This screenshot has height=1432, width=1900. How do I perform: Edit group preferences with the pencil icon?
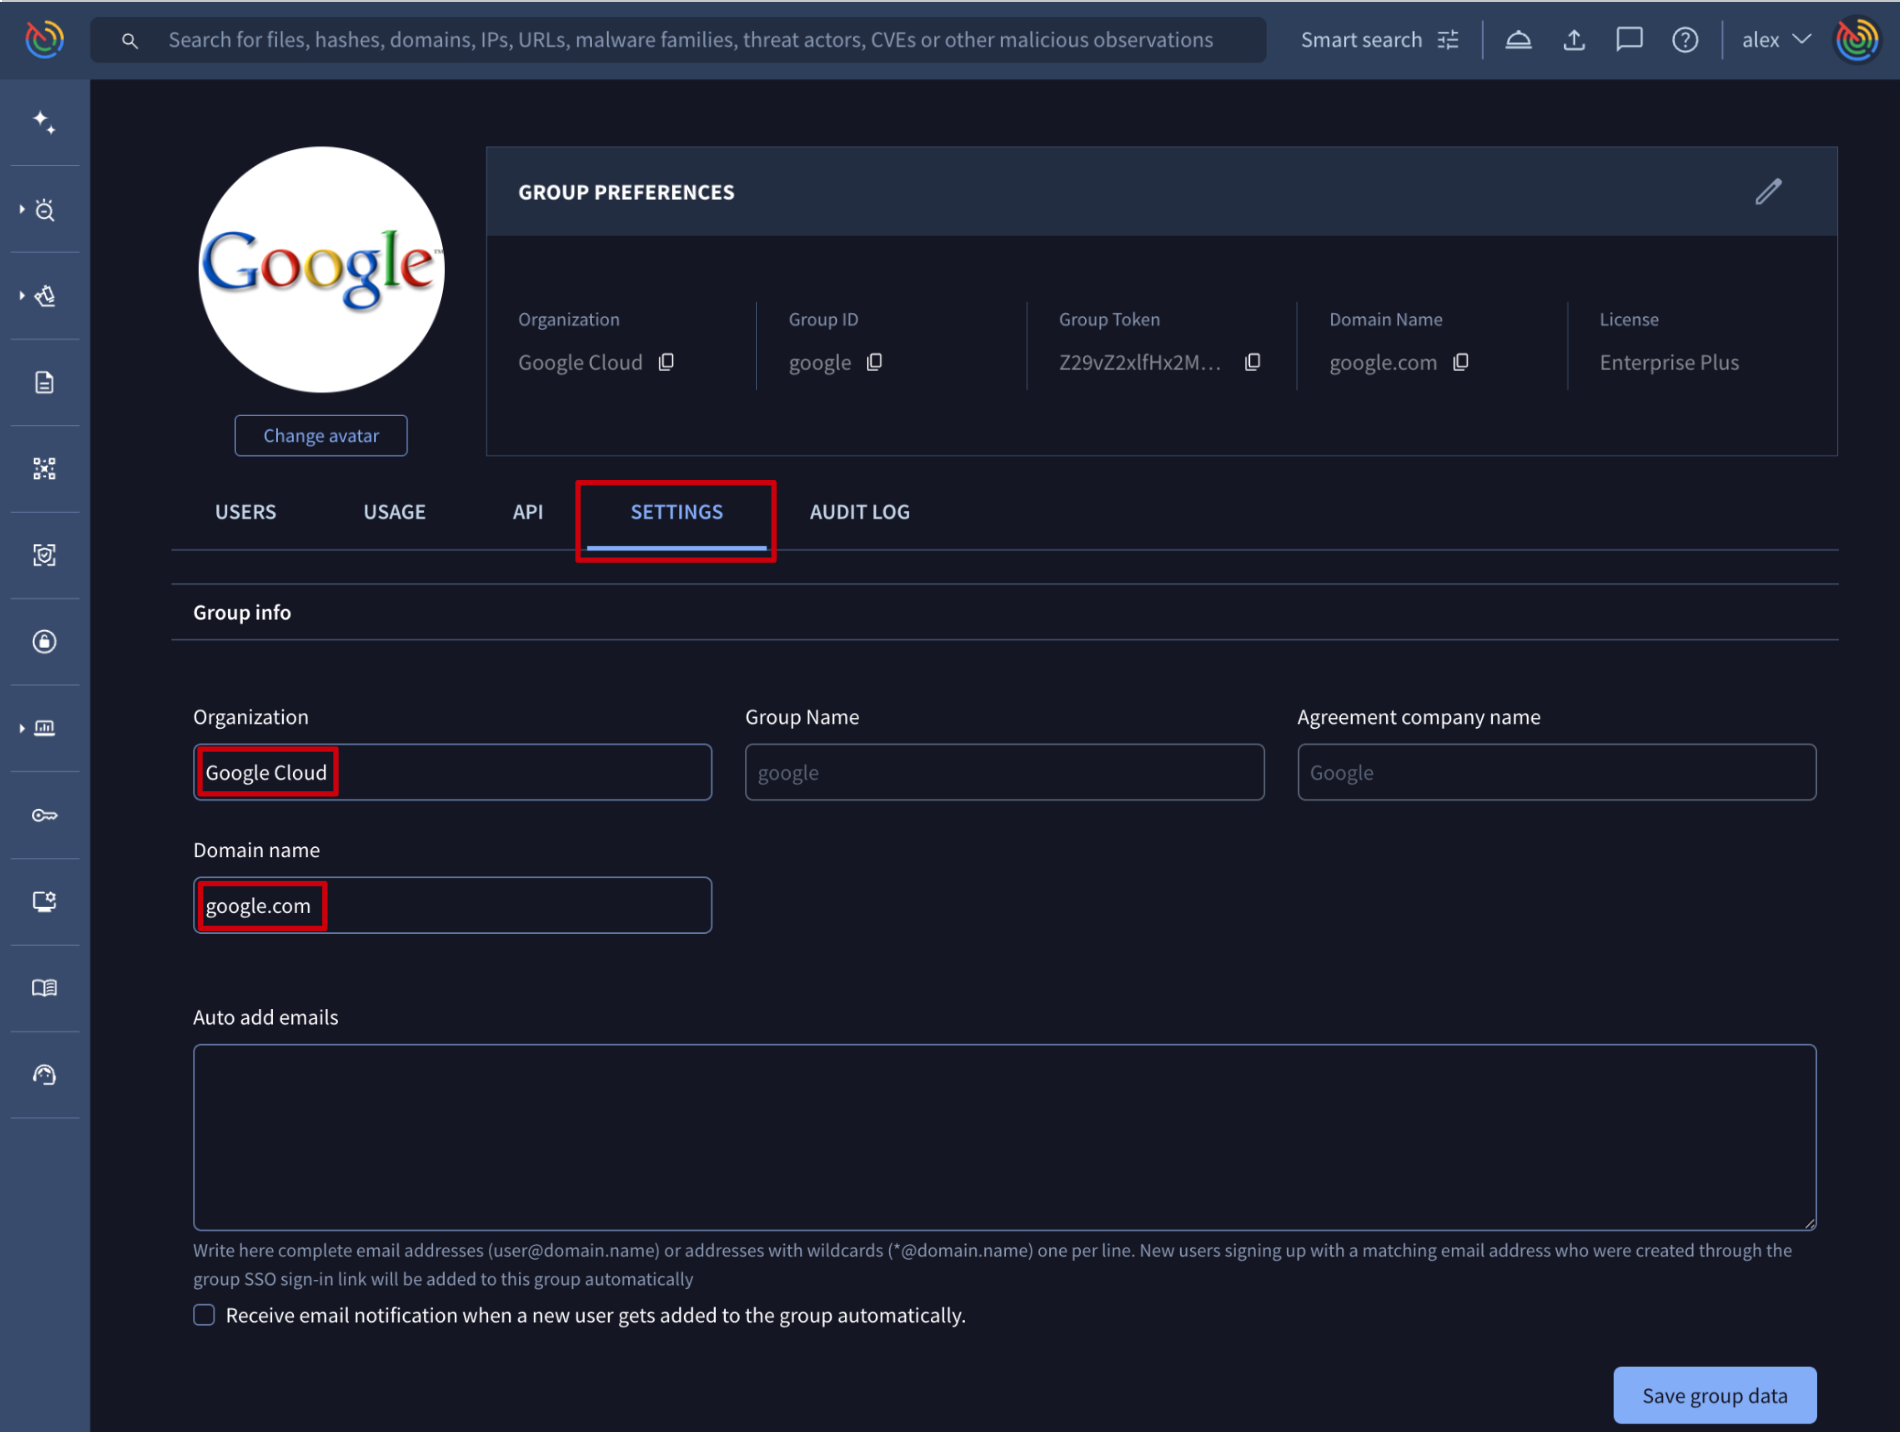tap(1768, 192)
